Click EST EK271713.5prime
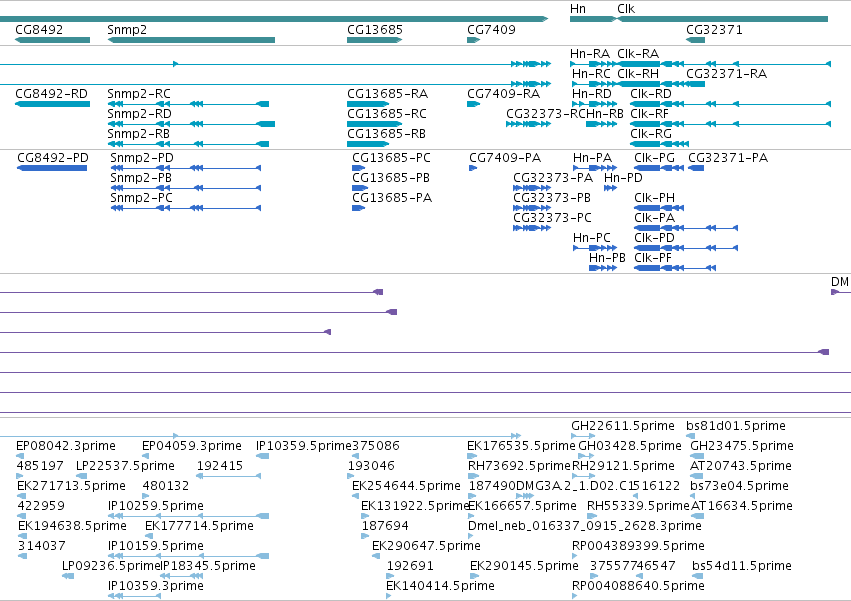This screenshot has width=851, height=601. pos(72,486)
